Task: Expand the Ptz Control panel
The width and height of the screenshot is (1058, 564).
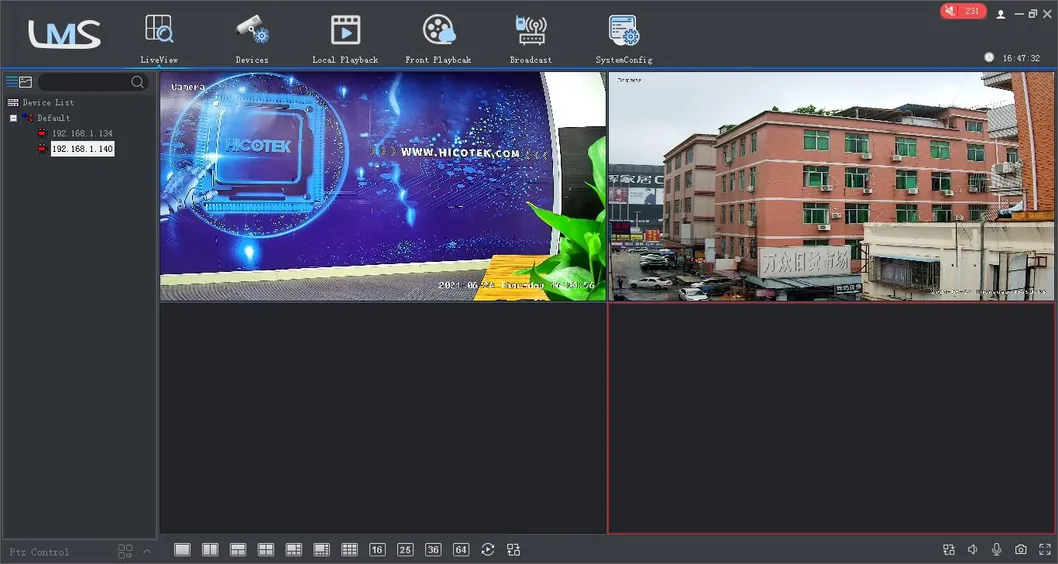Action: point(147,551)
